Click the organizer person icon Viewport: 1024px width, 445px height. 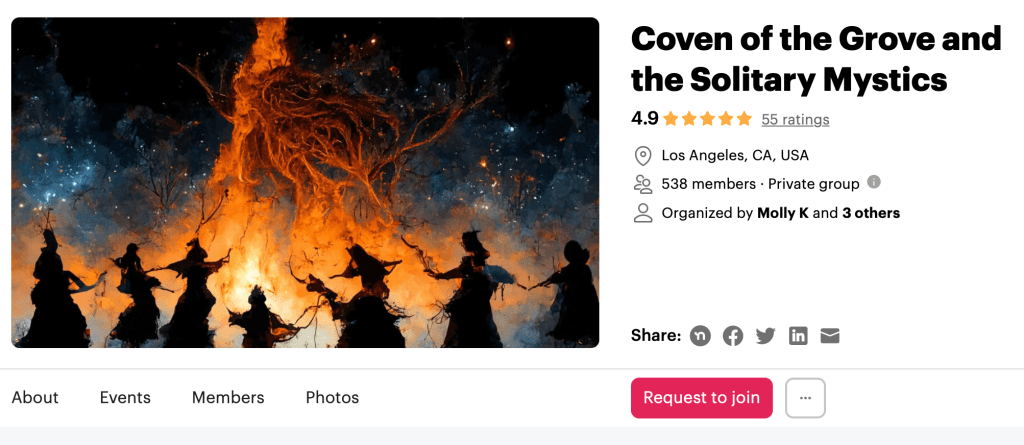click(x=643, y=213)
